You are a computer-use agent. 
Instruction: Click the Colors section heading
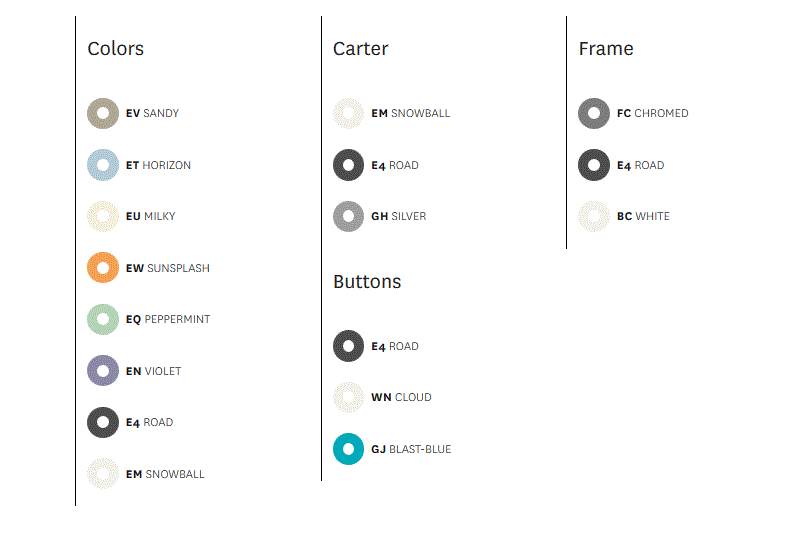pyautogui.click(x=116, y=49)
